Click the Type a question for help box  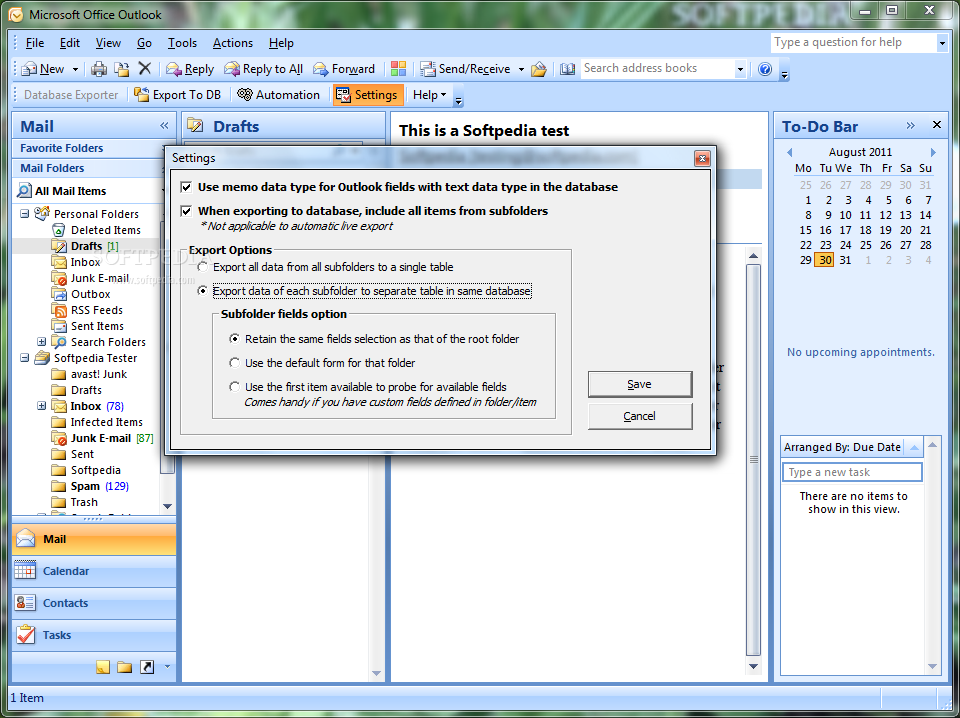853,42
